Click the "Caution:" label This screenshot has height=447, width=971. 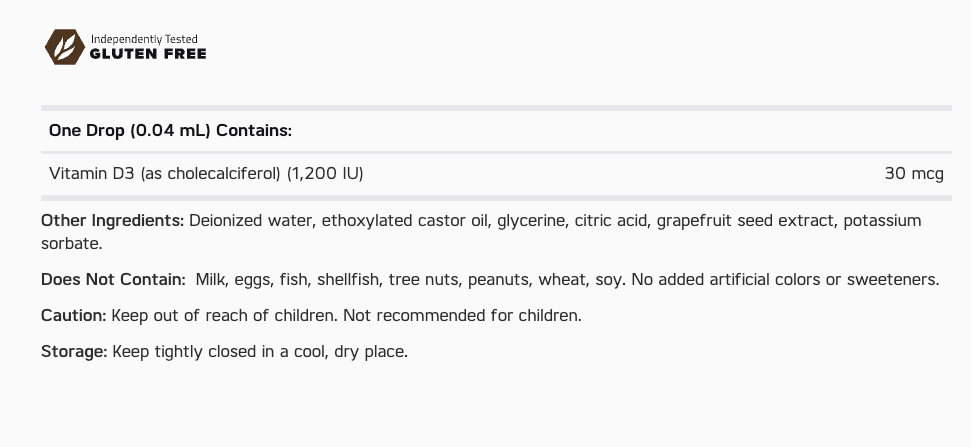tap(73, 315)
